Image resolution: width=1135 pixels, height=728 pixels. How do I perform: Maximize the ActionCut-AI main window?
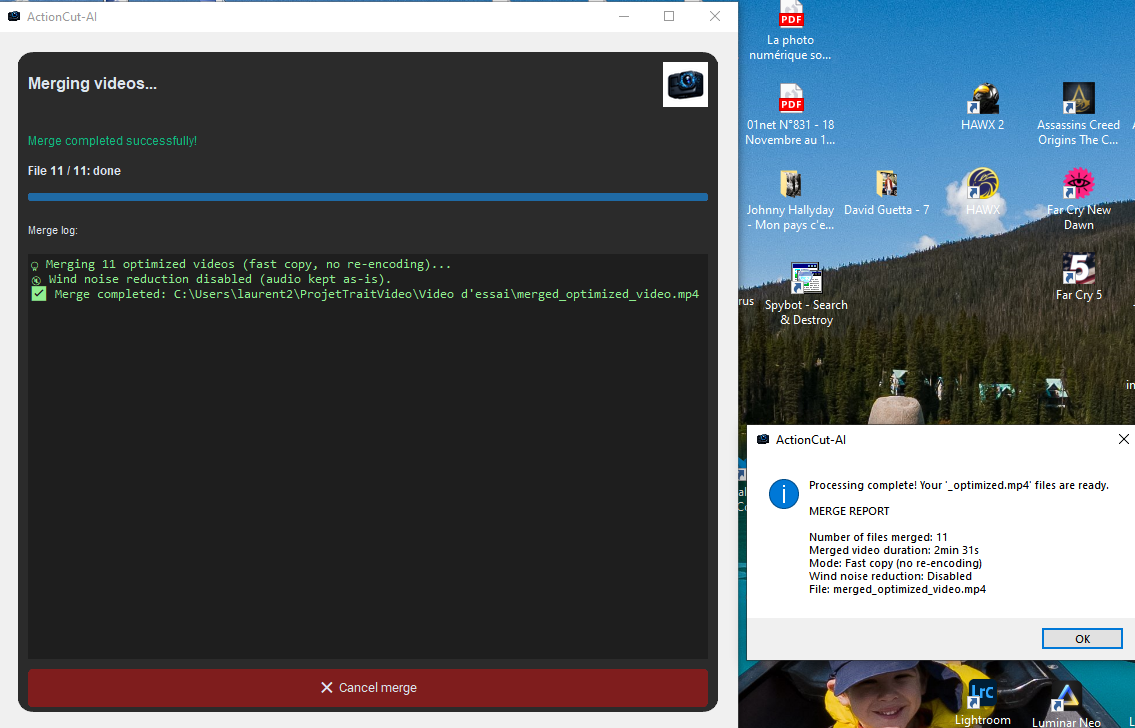(x=669, y=16)
